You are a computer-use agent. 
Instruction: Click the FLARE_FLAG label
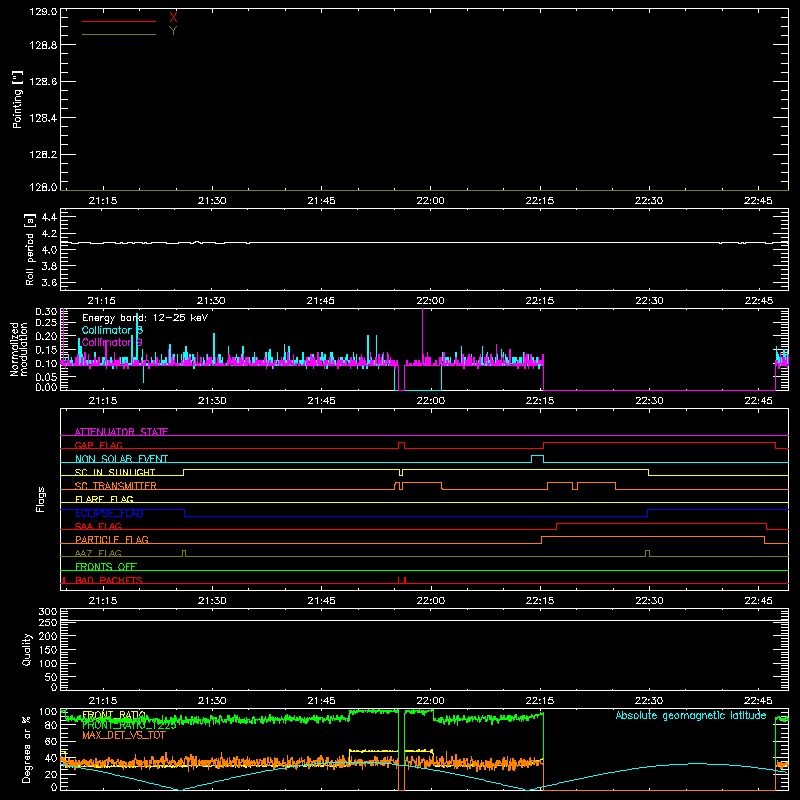[104, 499]
